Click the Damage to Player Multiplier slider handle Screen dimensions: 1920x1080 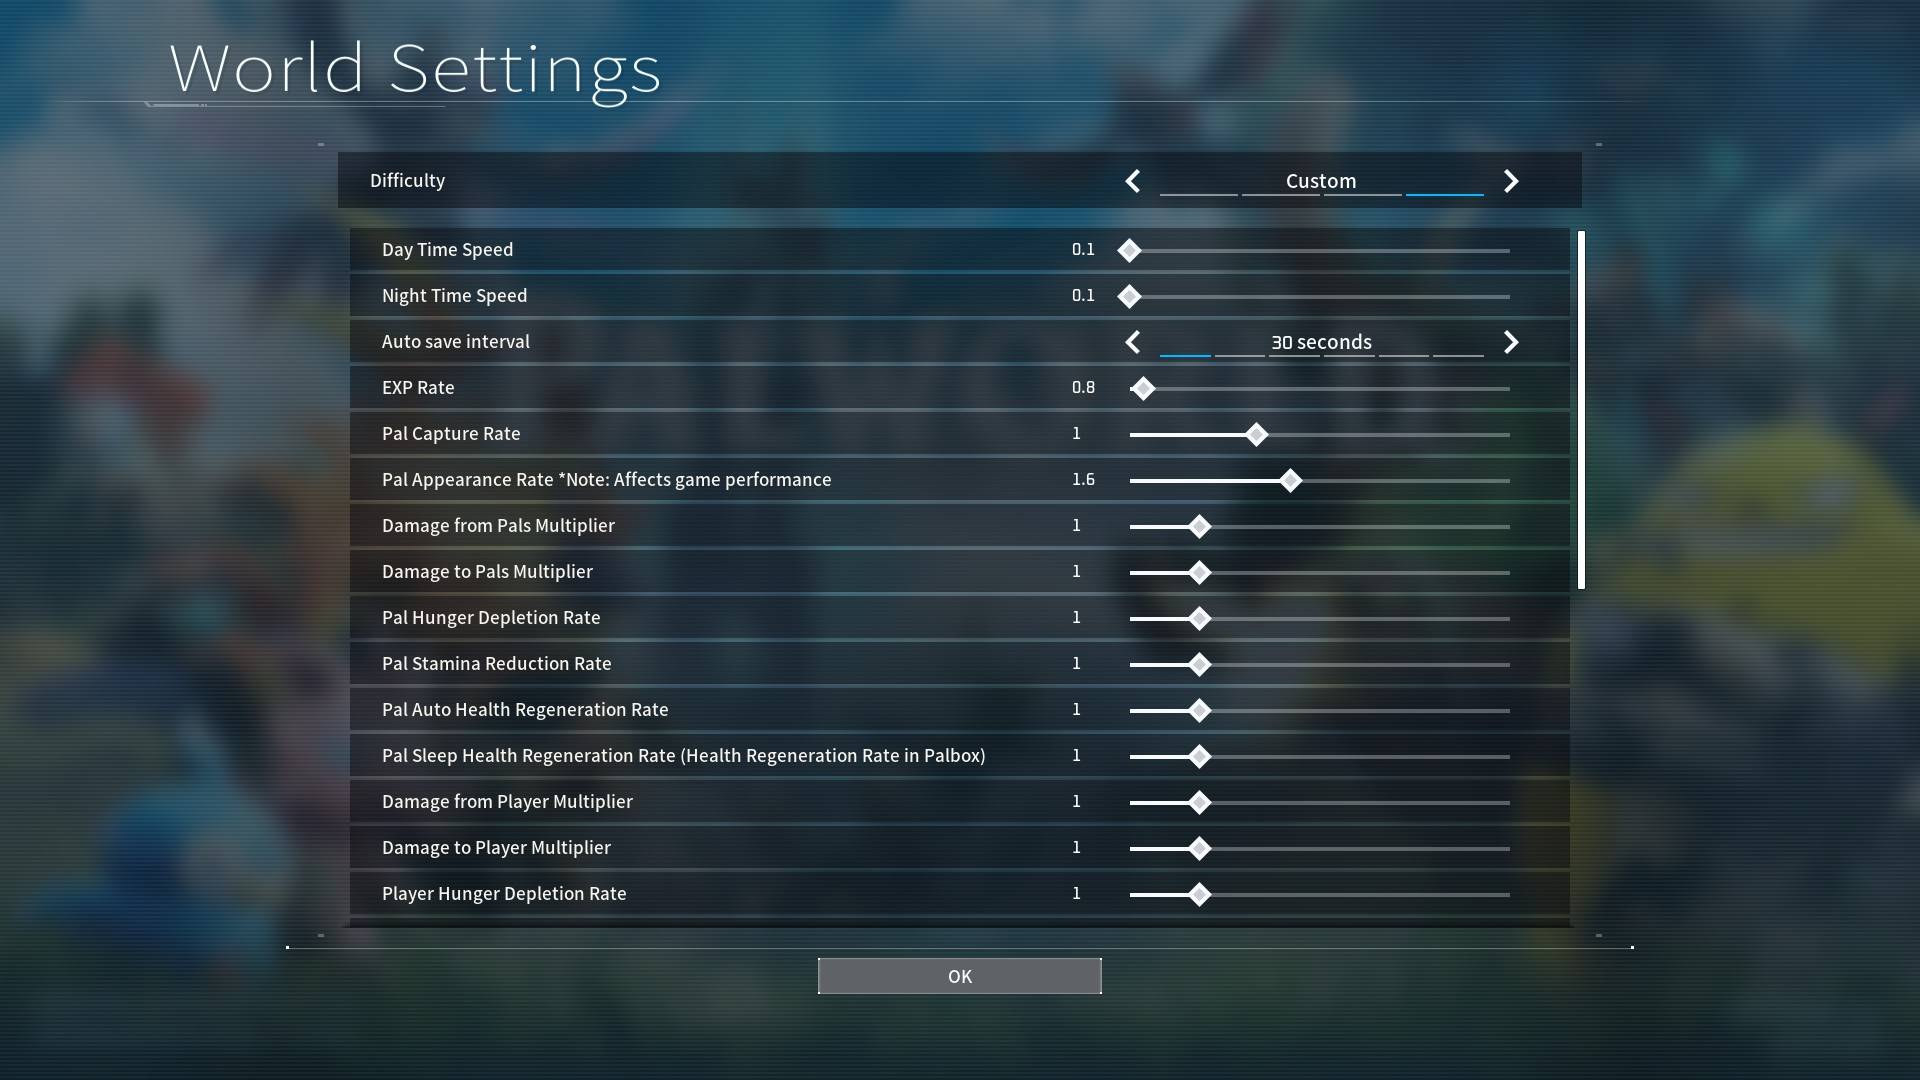click(1199, 849)
